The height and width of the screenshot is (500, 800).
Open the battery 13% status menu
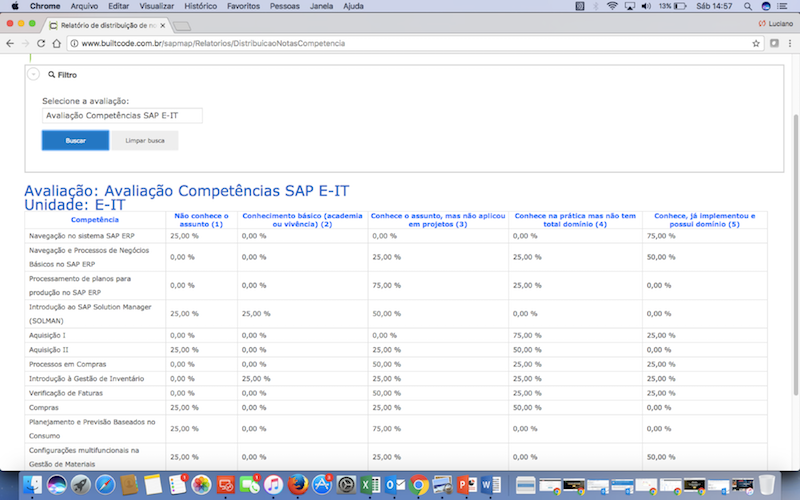click(672, 6)
